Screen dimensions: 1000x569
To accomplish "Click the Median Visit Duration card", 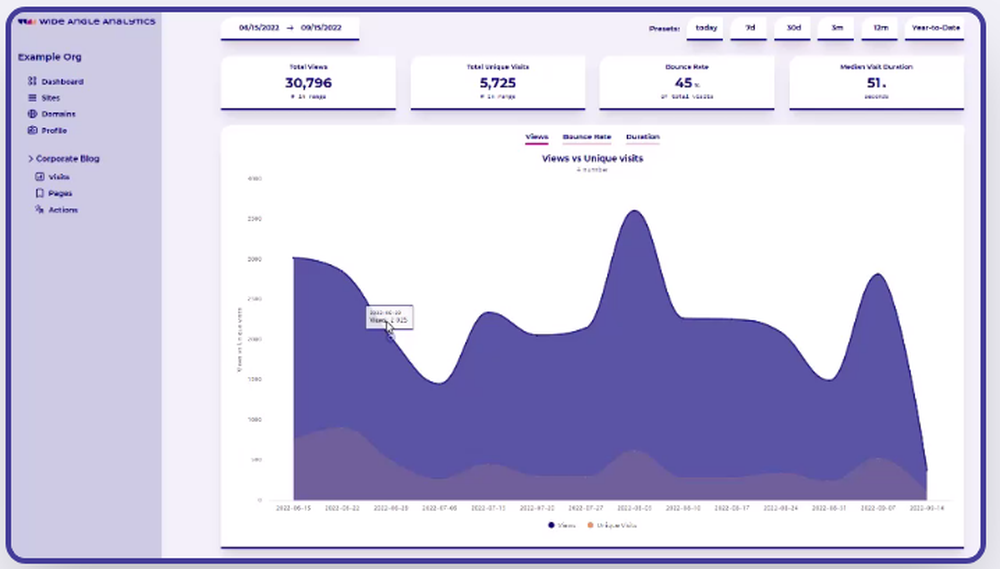I will tap(876, 82).
